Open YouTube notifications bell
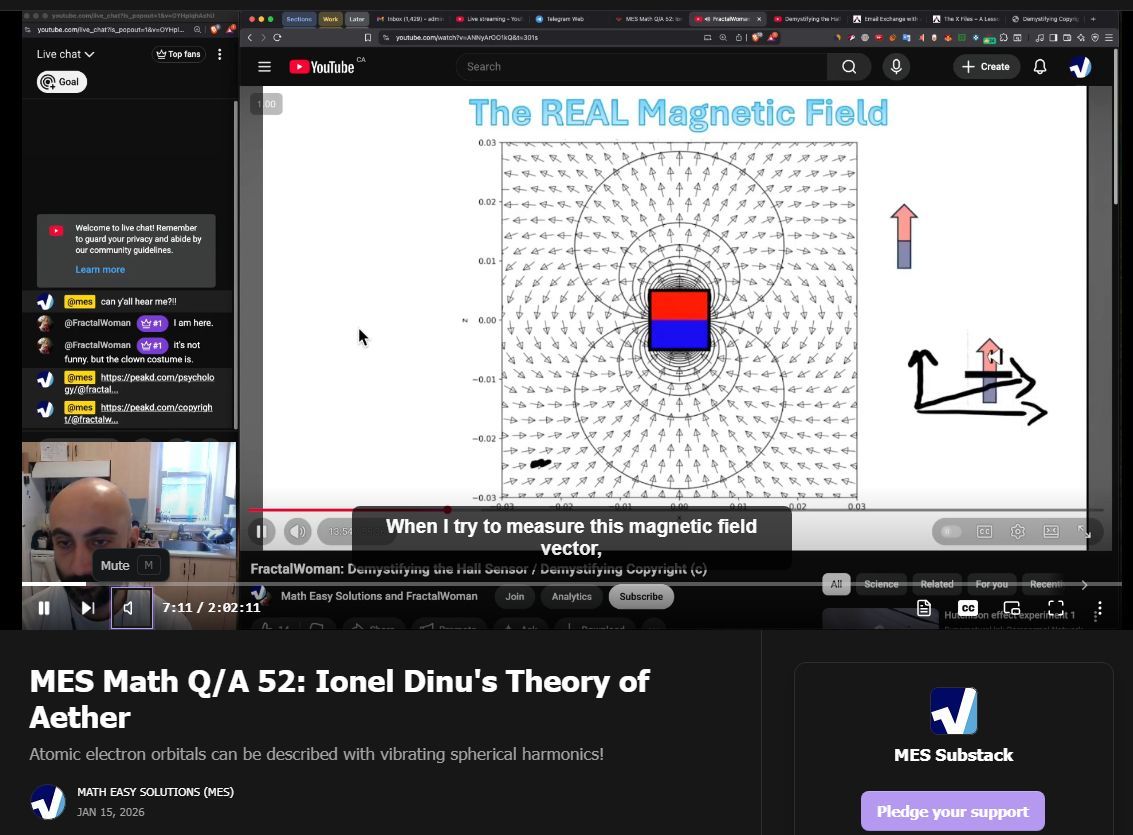This screenshot has height=835, width=1133. click(1040, 67)
